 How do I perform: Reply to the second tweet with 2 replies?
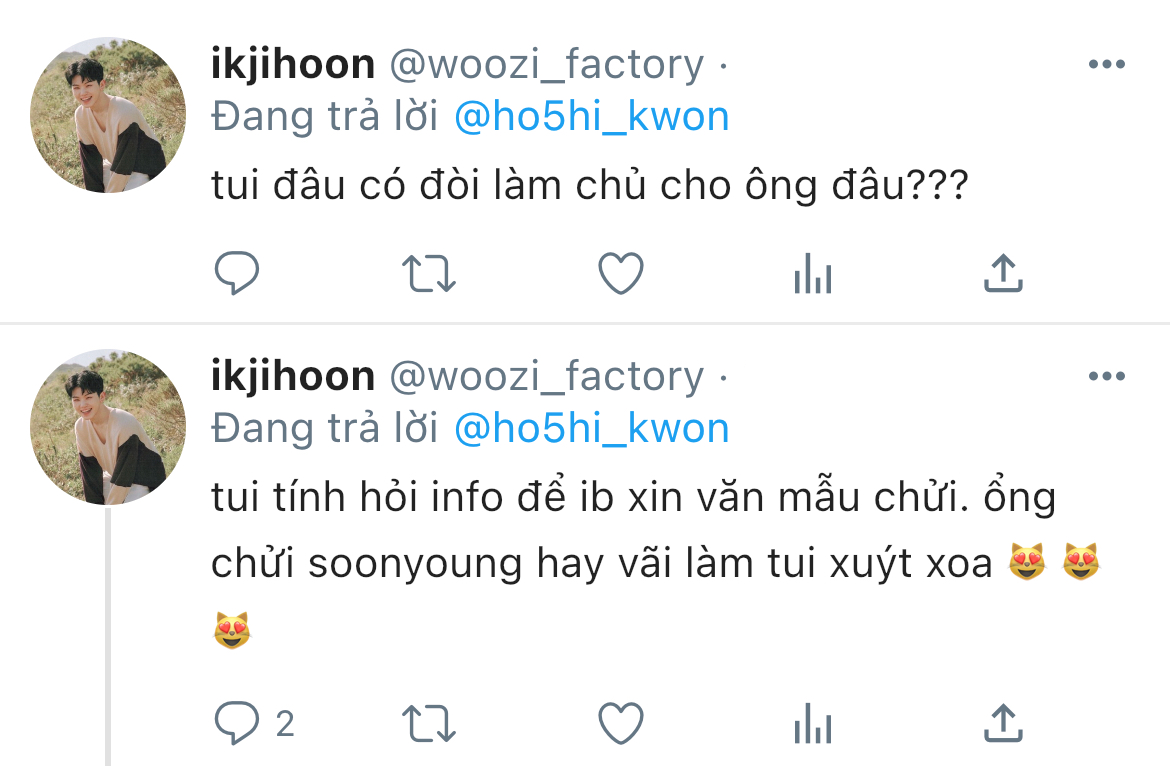click(254, 723)
